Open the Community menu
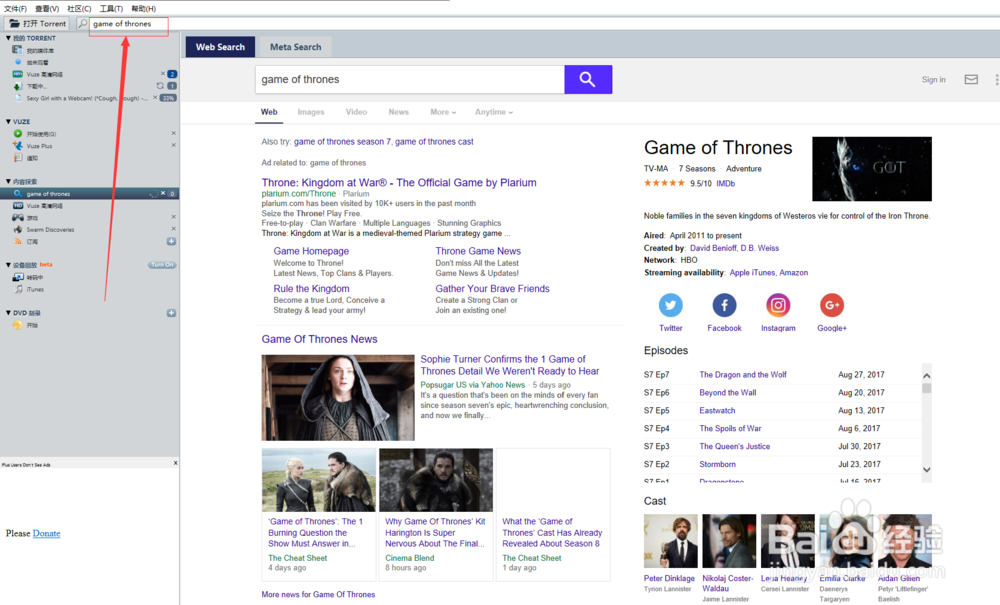The height and width of the screenshot is (605, 1000). coord(79,8)
